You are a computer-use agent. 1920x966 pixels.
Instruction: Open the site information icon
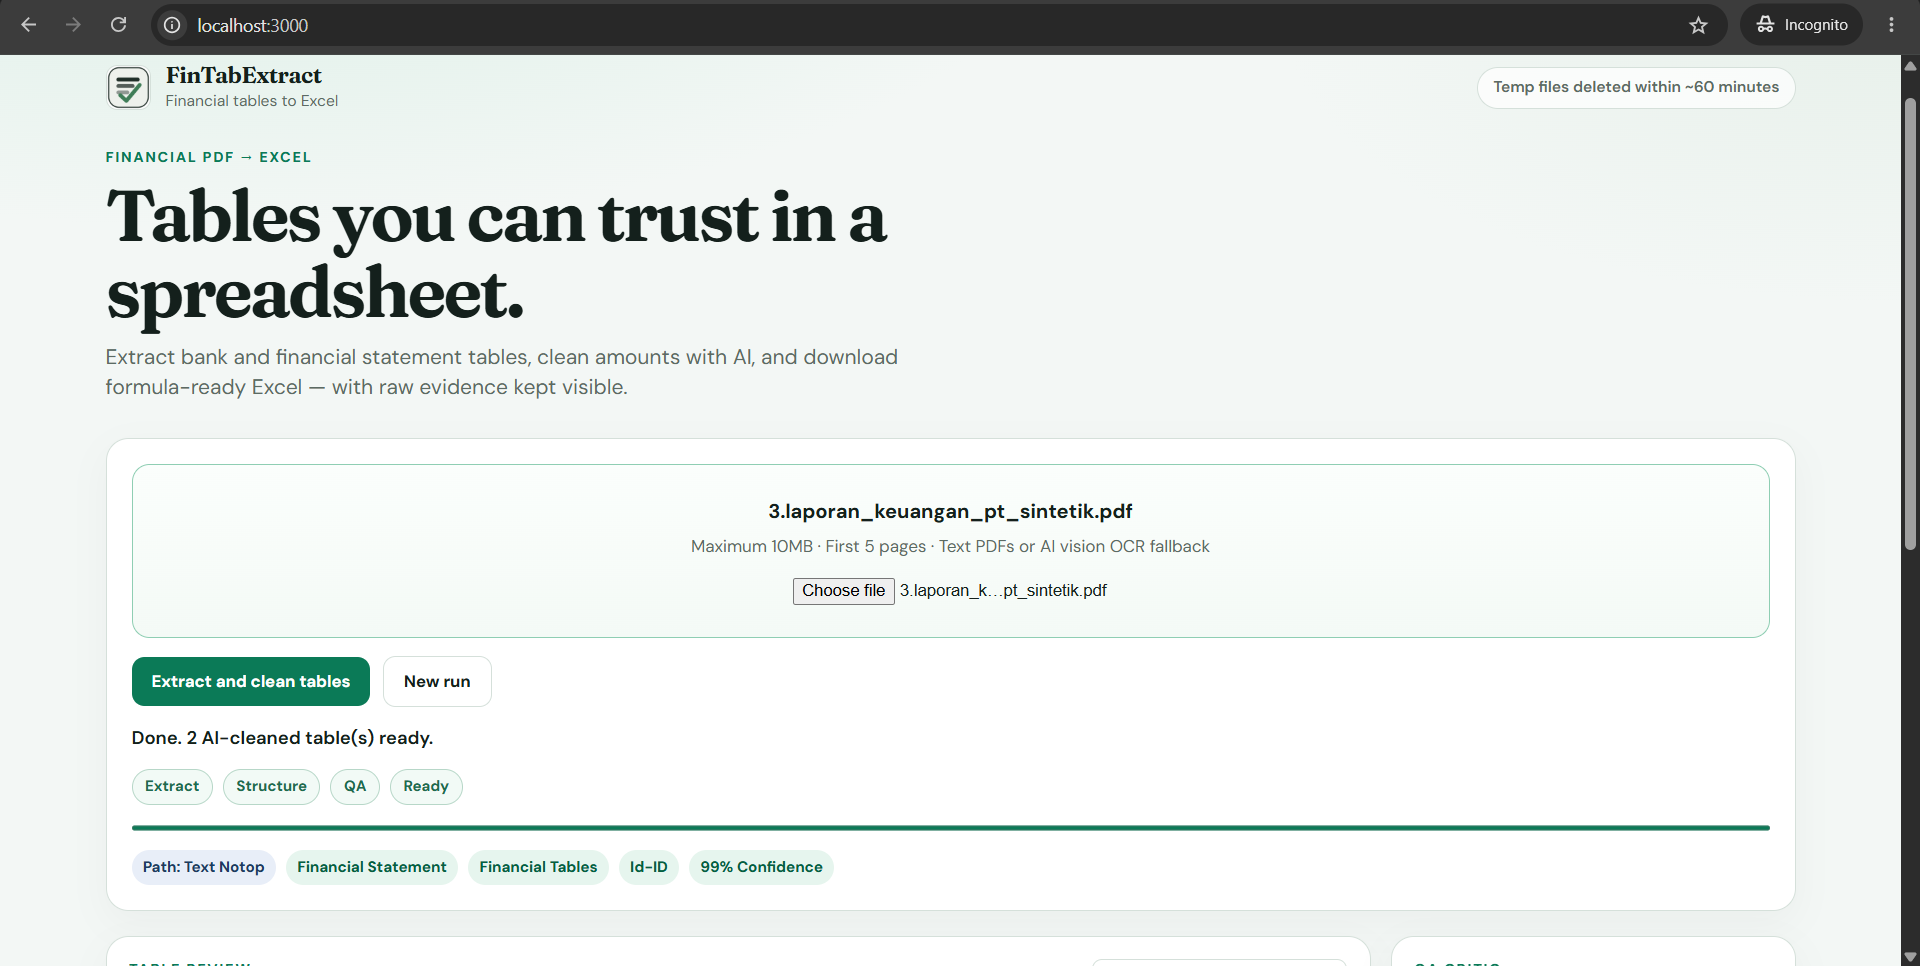pyautogui.click(x=172, y=25)
